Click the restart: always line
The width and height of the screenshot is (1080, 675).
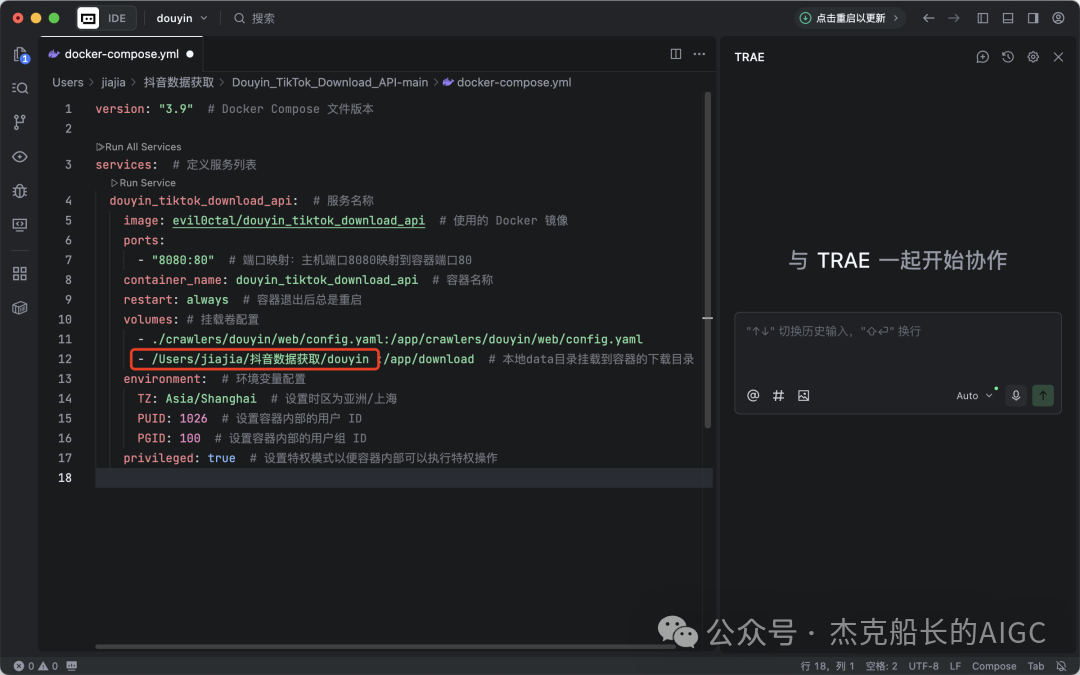(x=176, y=300)
